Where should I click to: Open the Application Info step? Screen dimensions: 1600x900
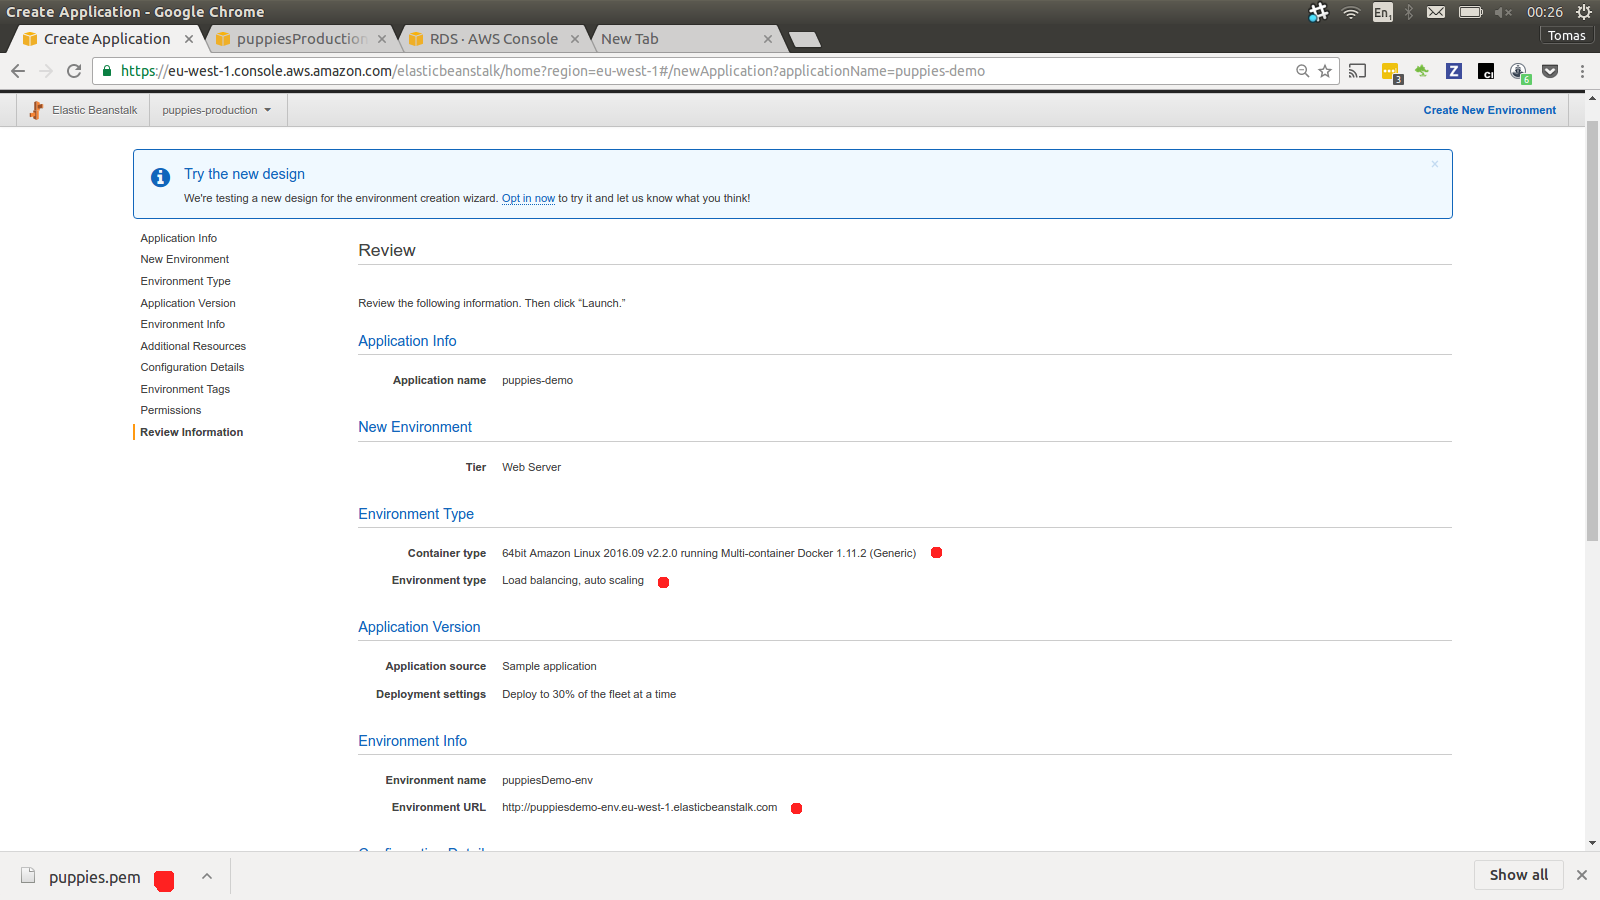178,238
